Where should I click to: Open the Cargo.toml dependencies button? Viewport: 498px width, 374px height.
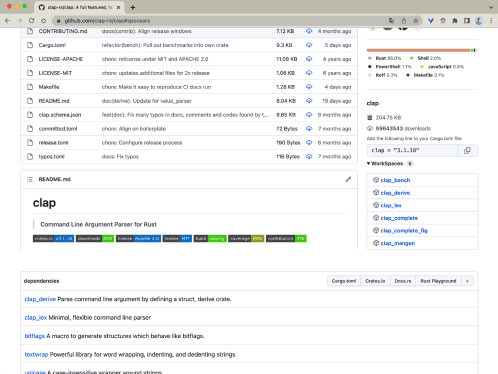point(344,281)
